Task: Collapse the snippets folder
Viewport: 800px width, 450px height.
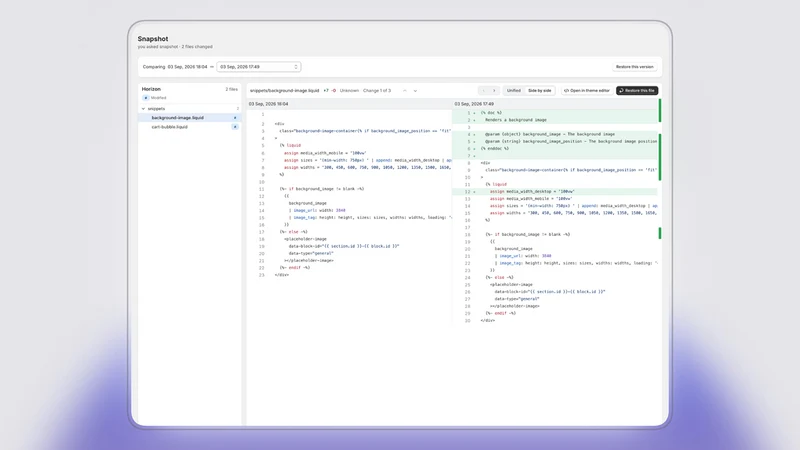Action: coord(143,109)
